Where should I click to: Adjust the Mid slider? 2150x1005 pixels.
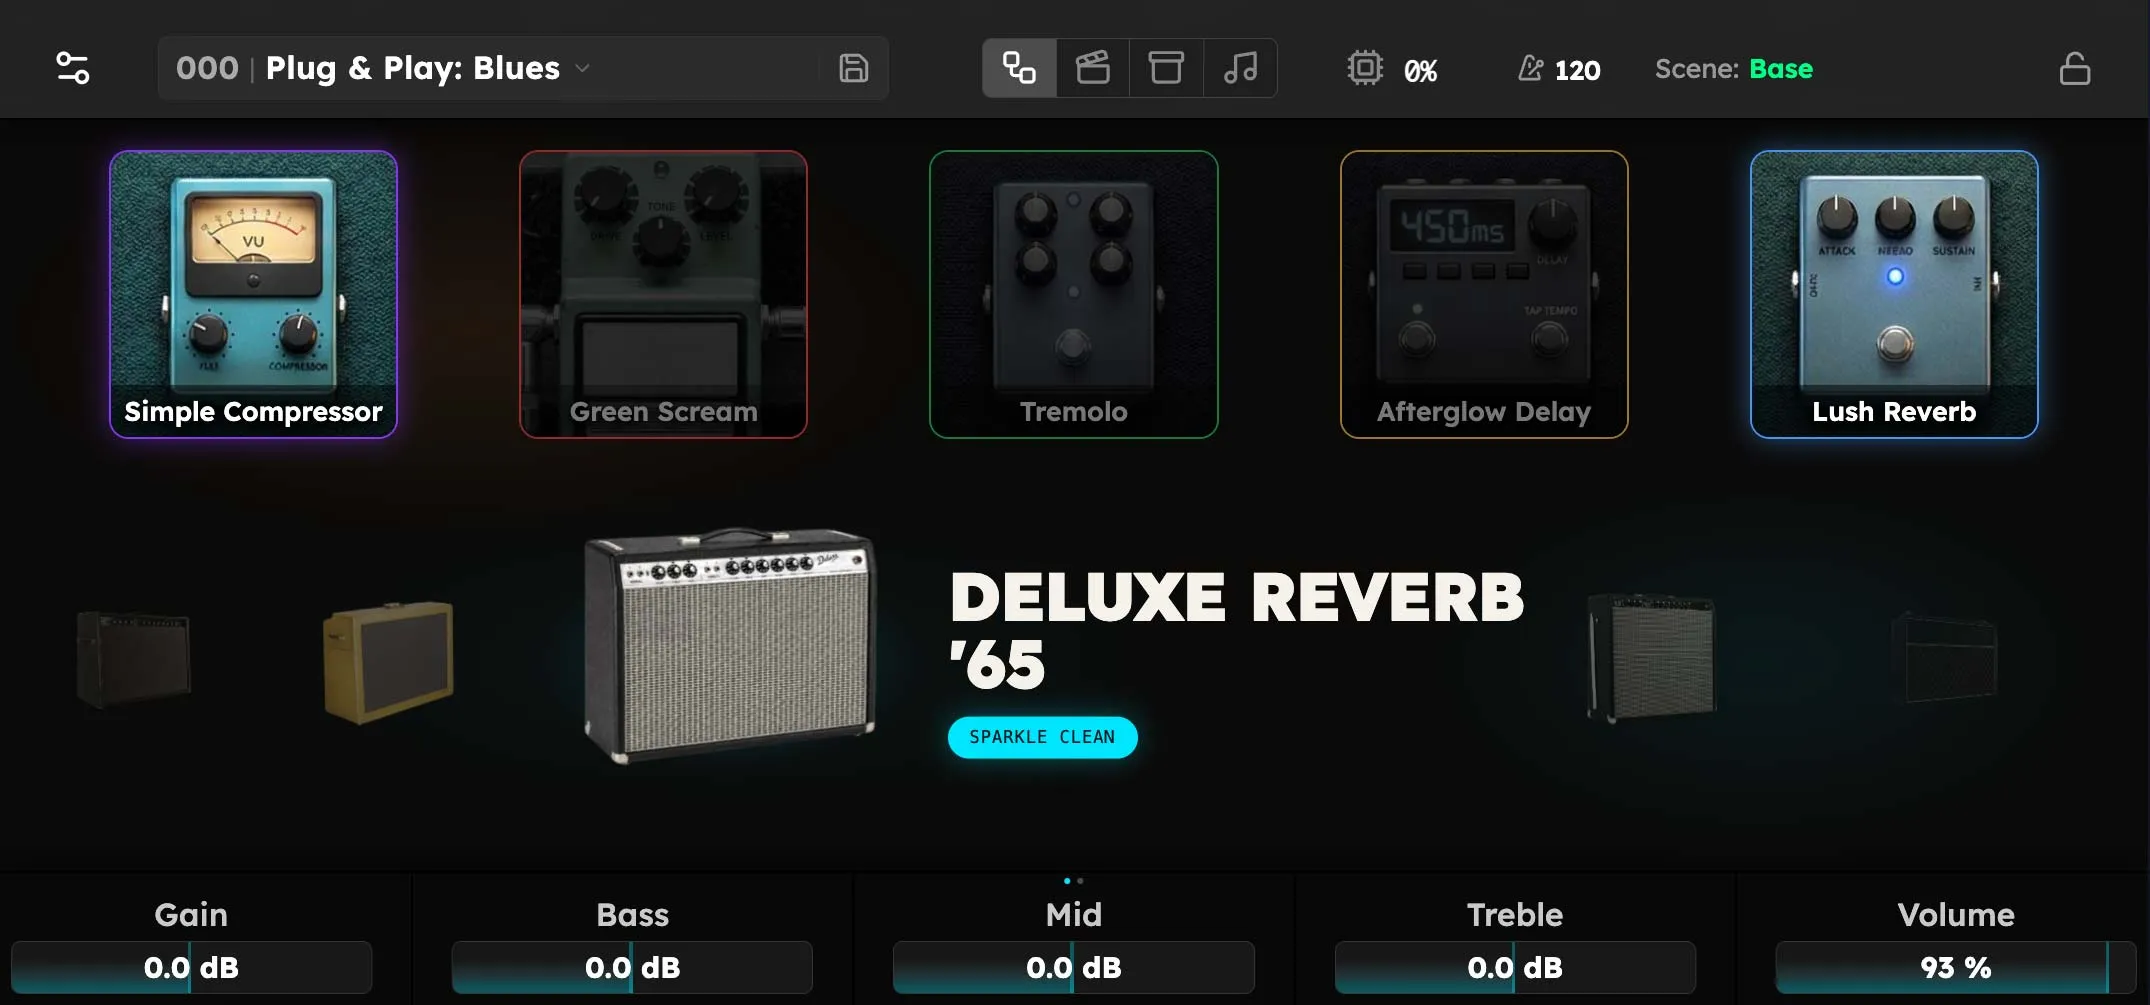pyautogui.click(x=1073, y=967)
